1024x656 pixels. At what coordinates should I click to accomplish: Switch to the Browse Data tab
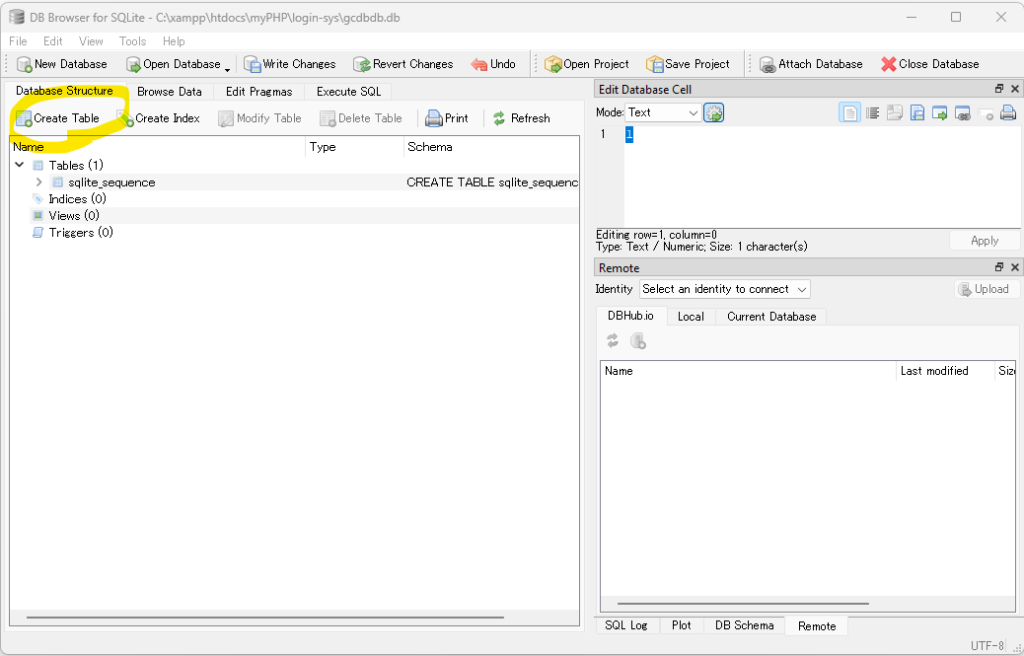coord(169,91)
